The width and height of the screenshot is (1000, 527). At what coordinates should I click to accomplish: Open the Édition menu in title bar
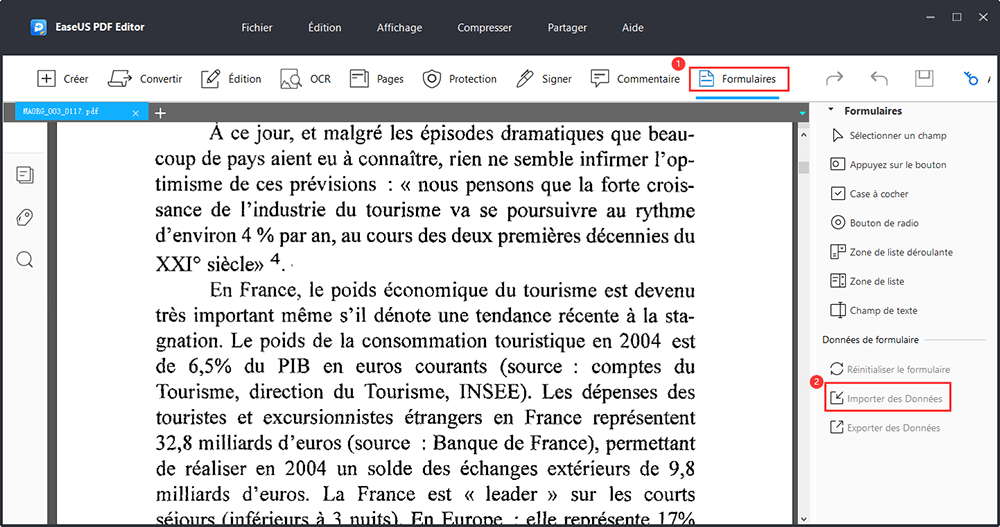[x=325, y=27]
